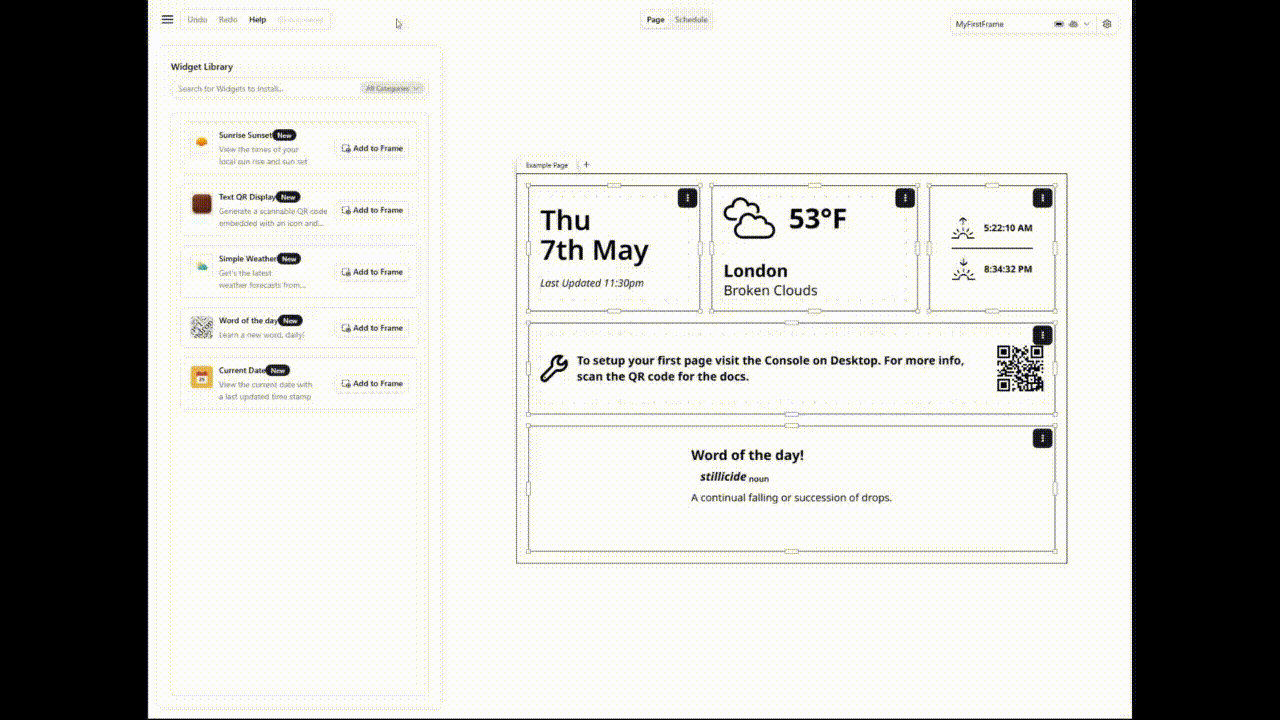This screenshot has width=1280, height=720.
Task: Click the 8:34:32 PM sunset time
Action: coord(1008,269)
